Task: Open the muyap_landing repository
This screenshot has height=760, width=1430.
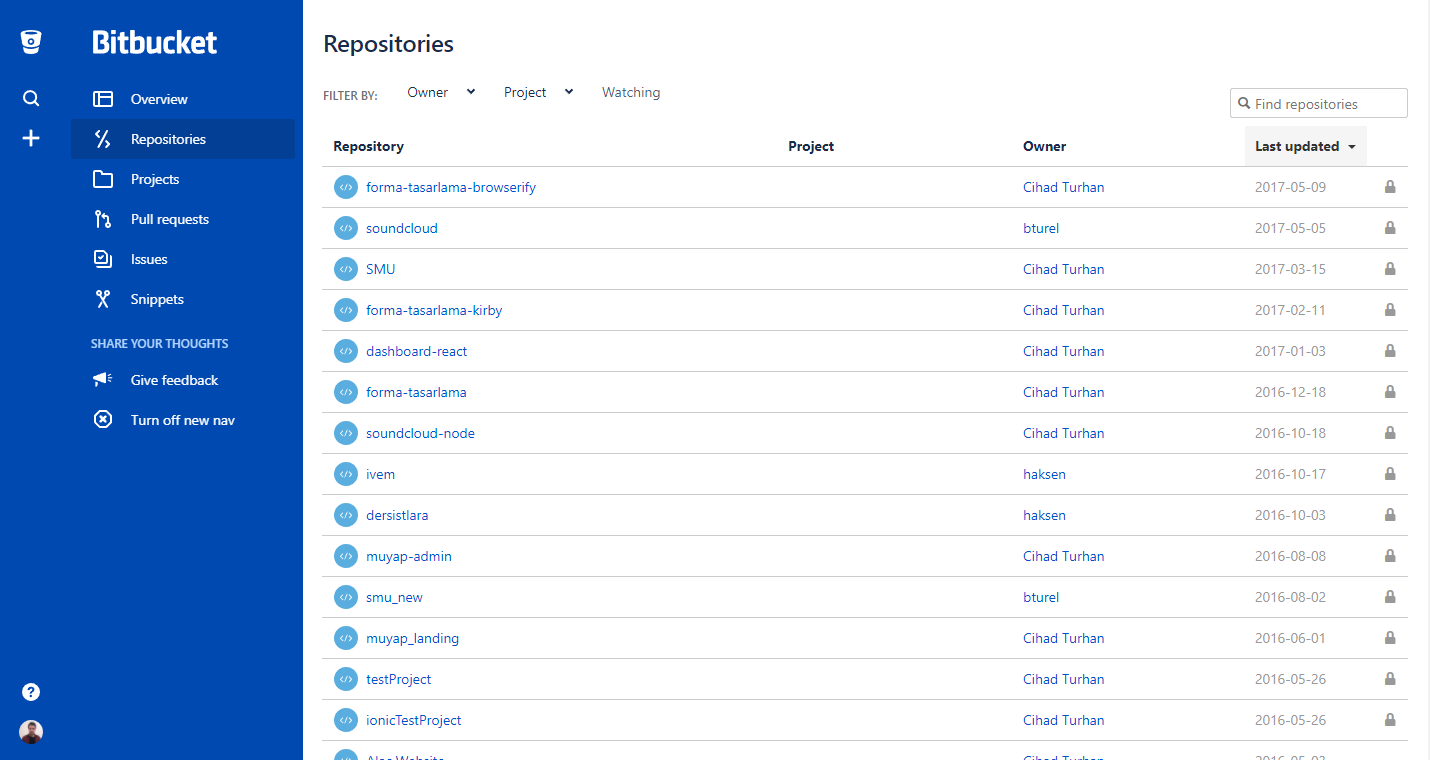Action: pos(413,638)
